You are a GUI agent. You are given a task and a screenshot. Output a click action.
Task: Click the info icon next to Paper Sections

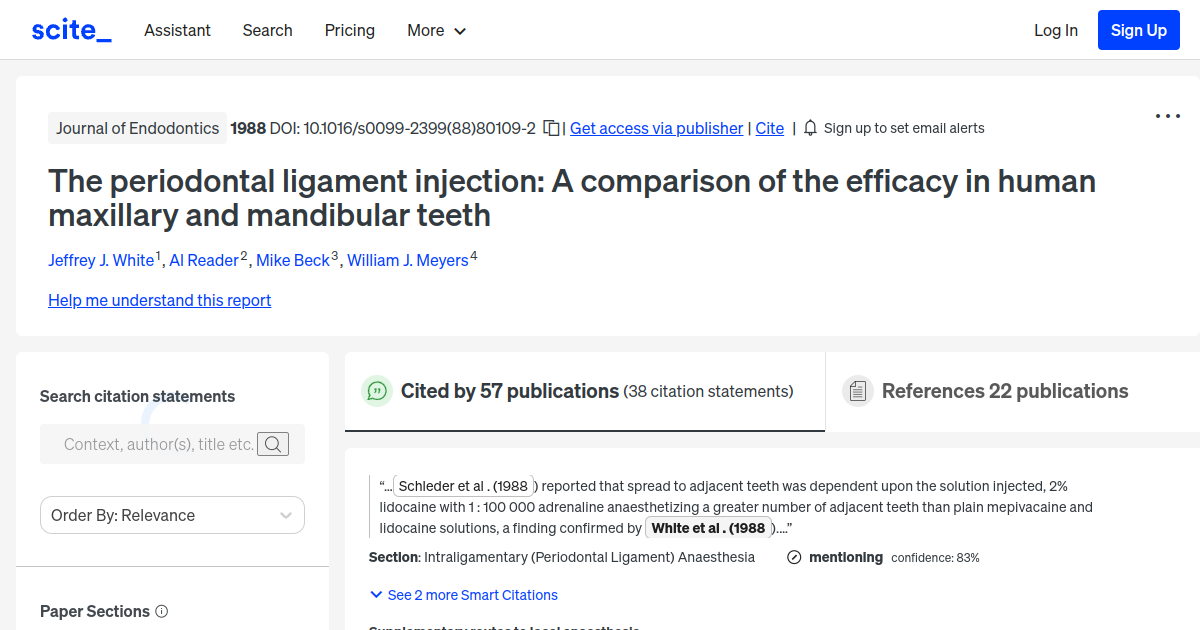(x=162, y=611)
